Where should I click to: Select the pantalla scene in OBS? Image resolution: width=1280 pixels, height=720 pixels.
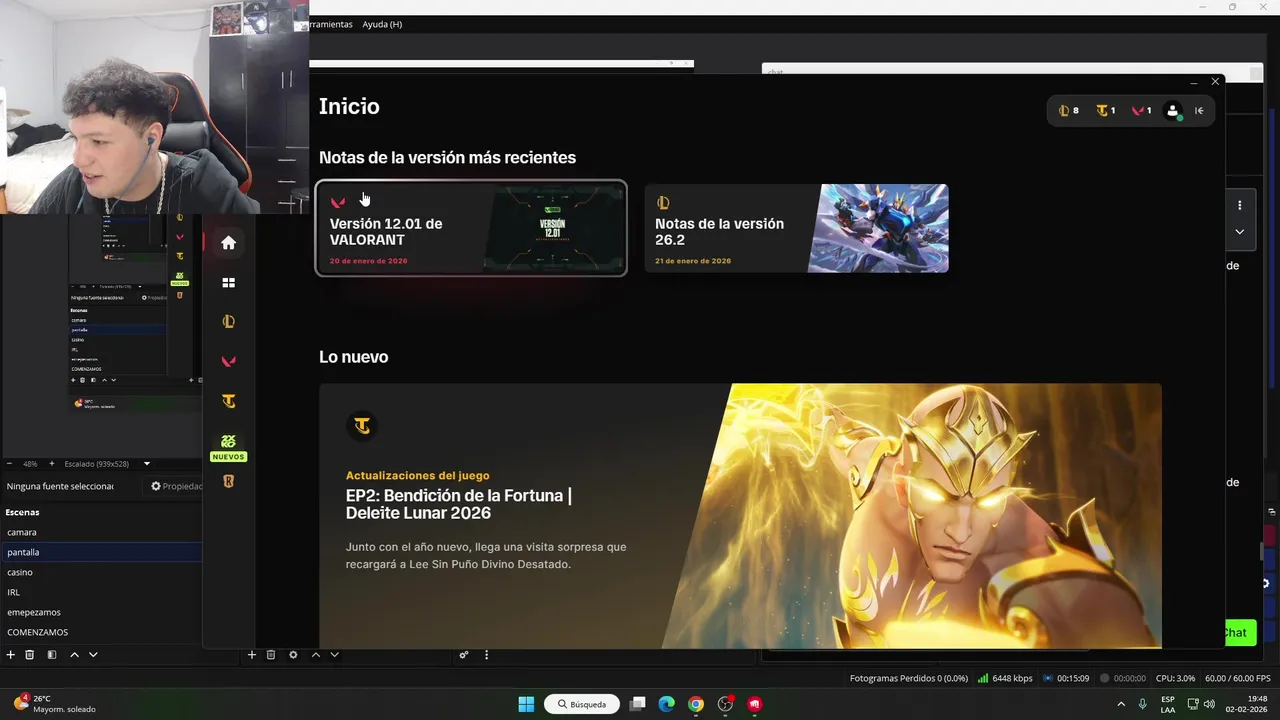point(101,552)
